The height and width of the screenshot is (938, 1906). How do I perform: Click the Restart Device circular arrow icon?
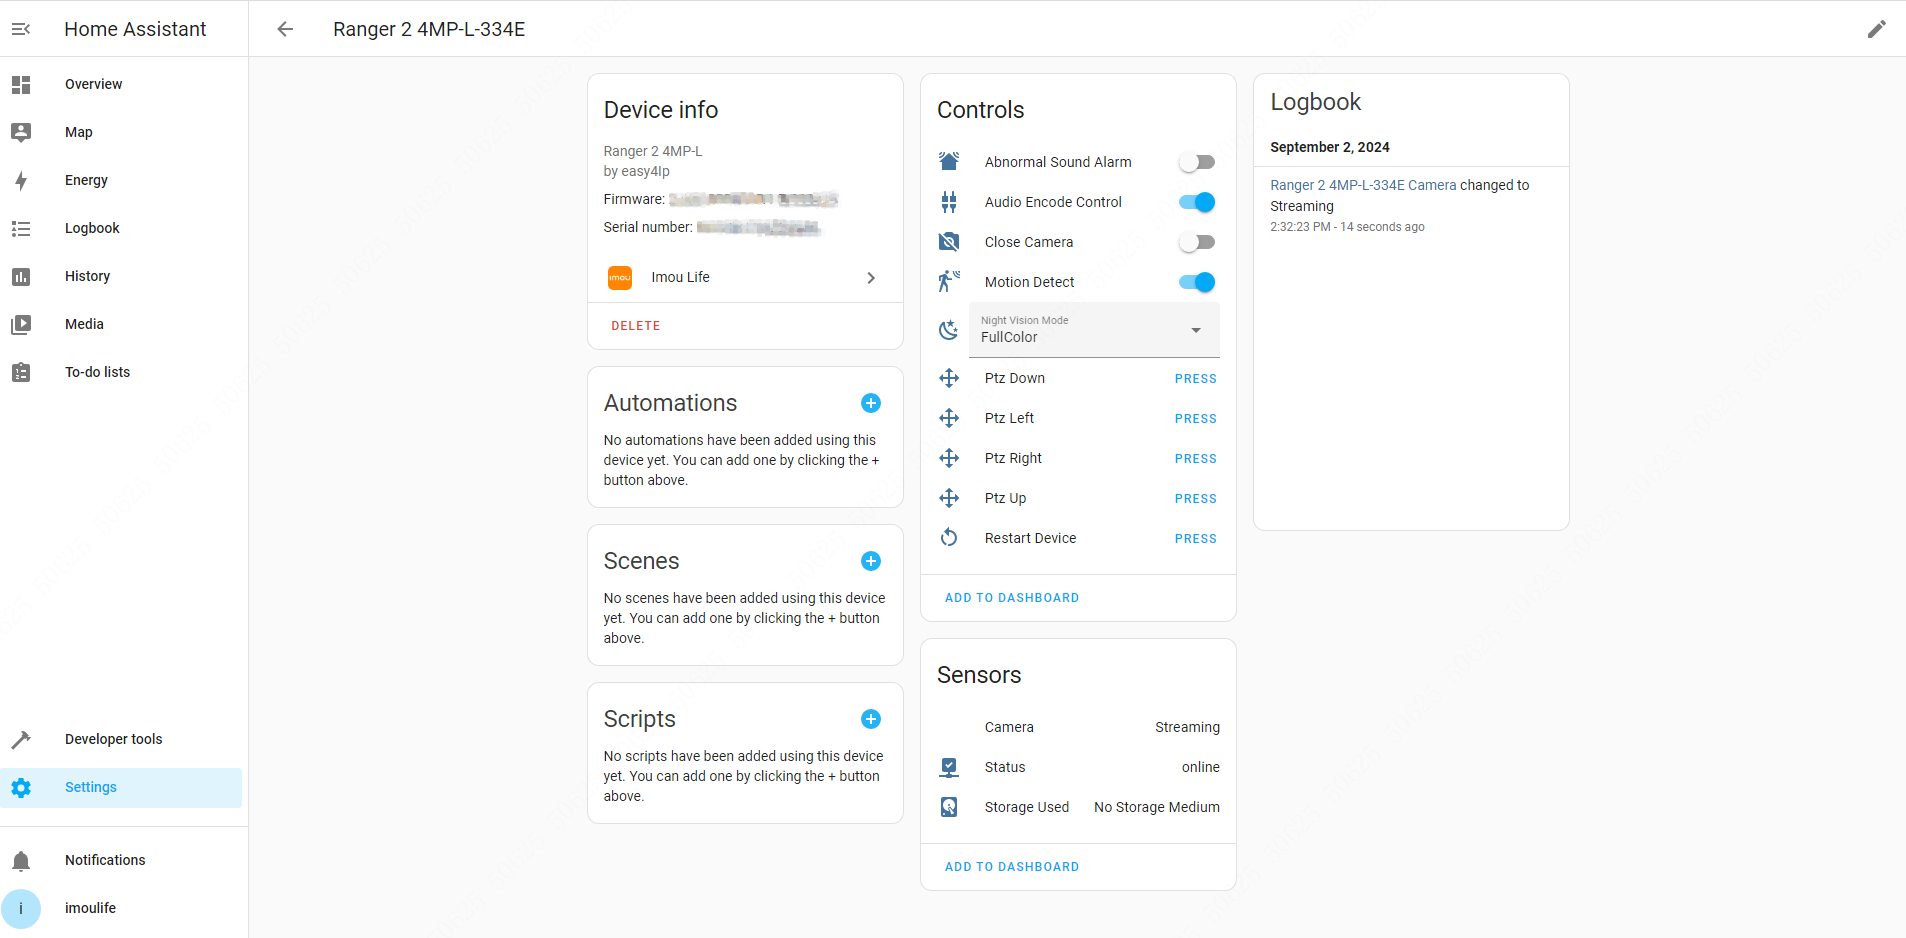pyautogui.click(x=949, y=538)
